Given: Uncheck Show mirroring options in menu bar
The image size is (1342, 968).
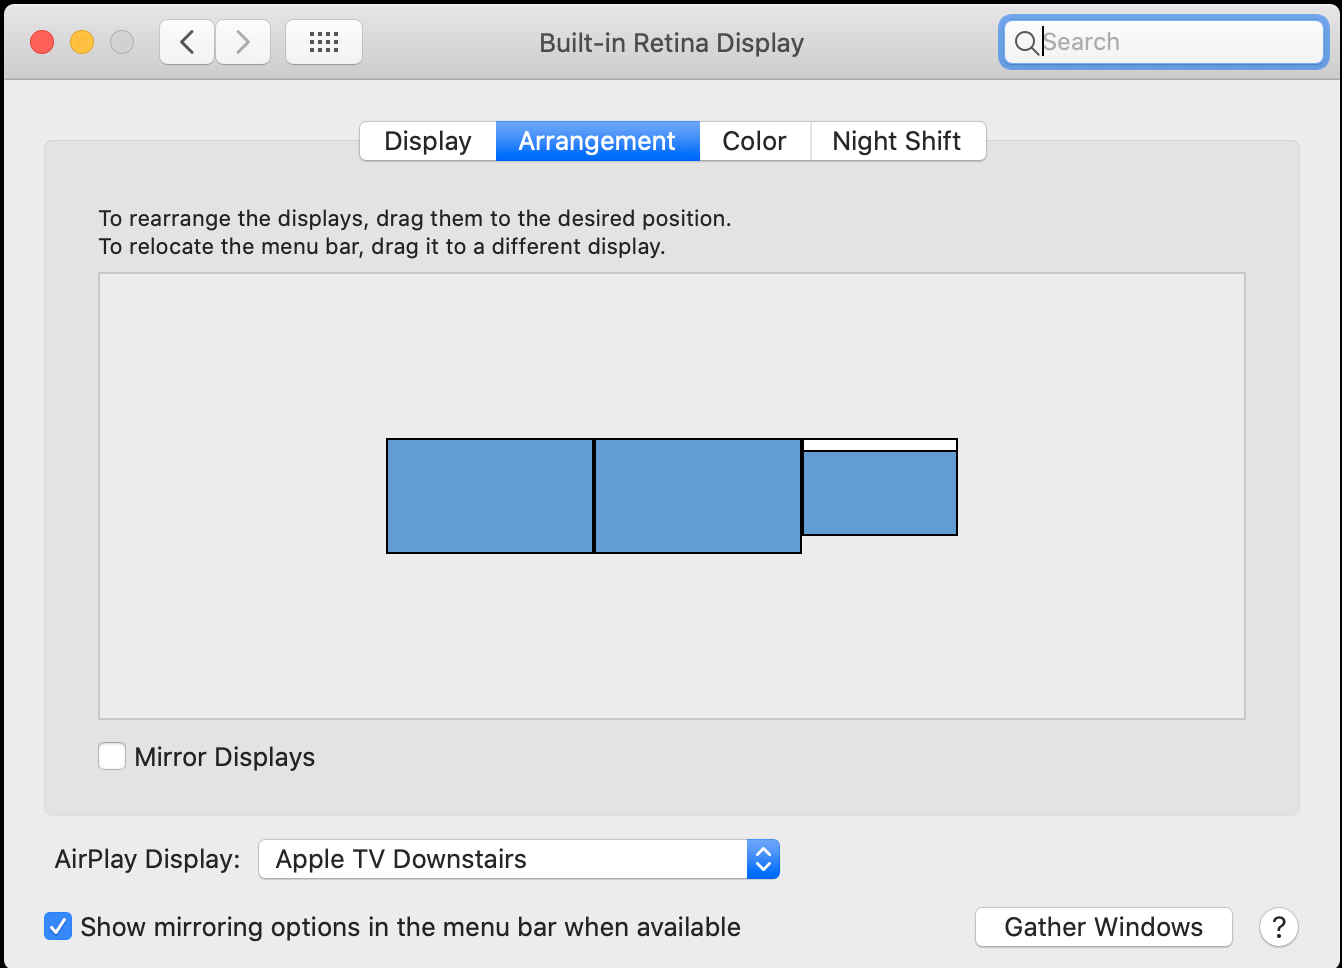Looking at the screenshot, I should coord(58,927).
